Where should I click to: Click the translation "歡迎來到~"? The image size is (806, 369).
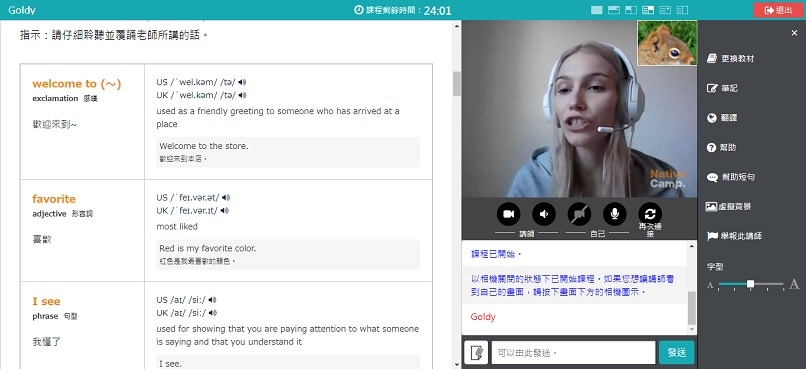click(54, 124)
